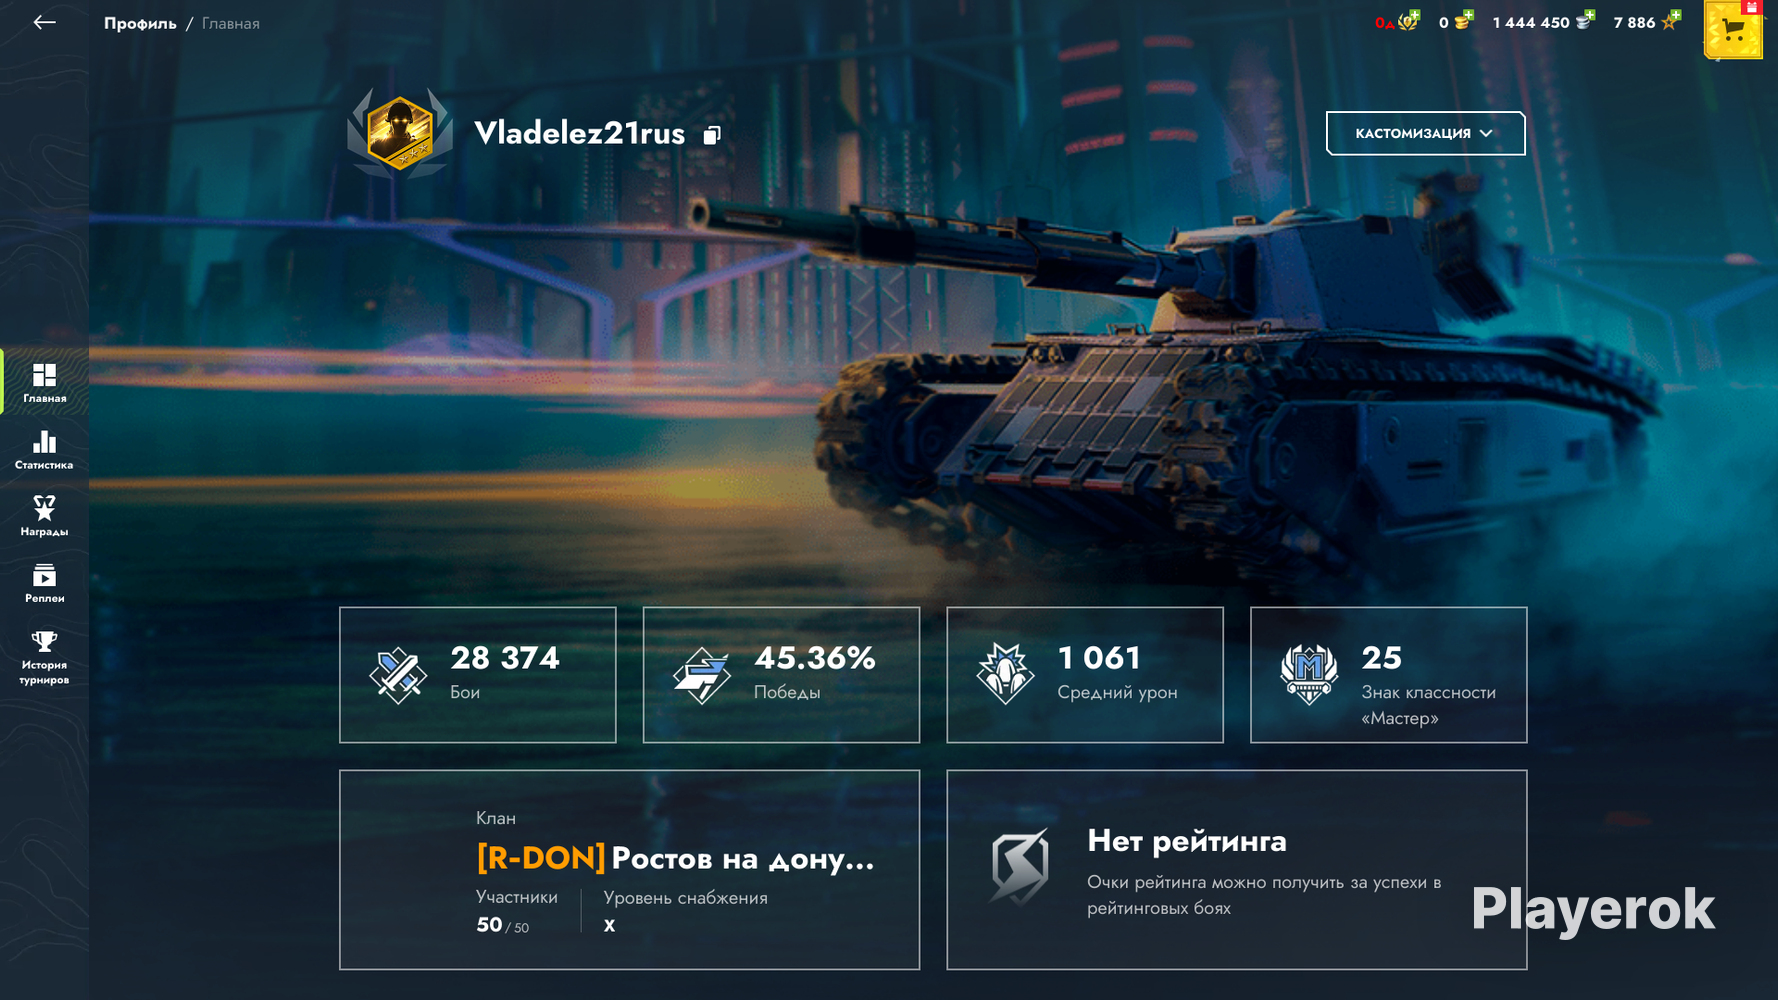Open the Нет рейтинга rating panel
This screenshot has height=1000, width=1778.
[1237, 869]
